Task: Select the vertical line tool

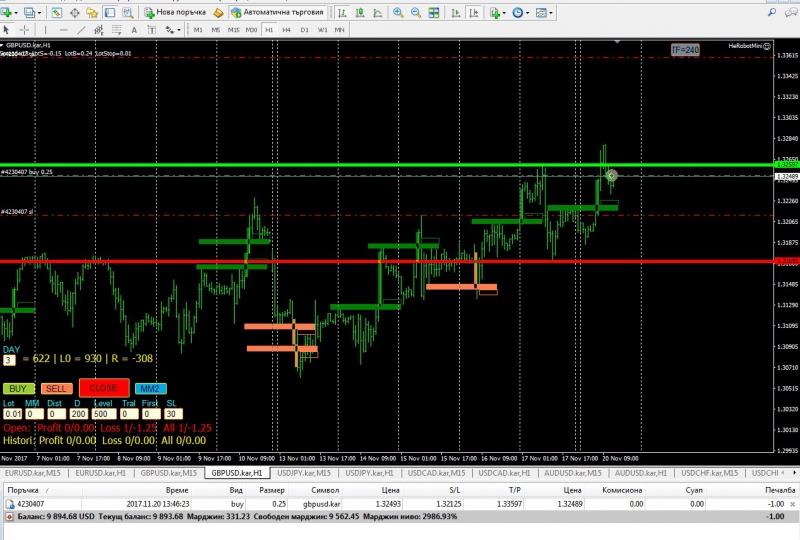Action: [45, 30]
